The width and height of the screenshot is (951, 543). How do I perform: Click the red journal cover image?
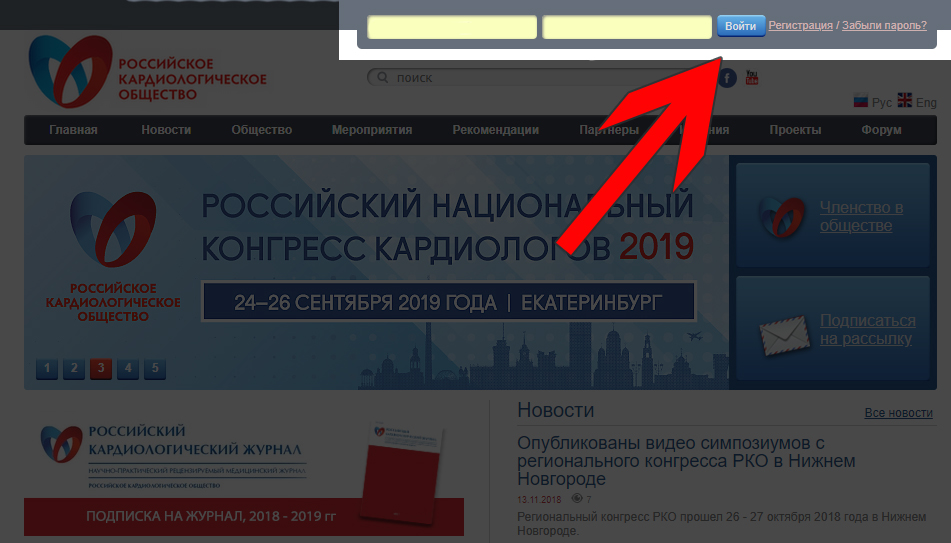pos(402,472)
